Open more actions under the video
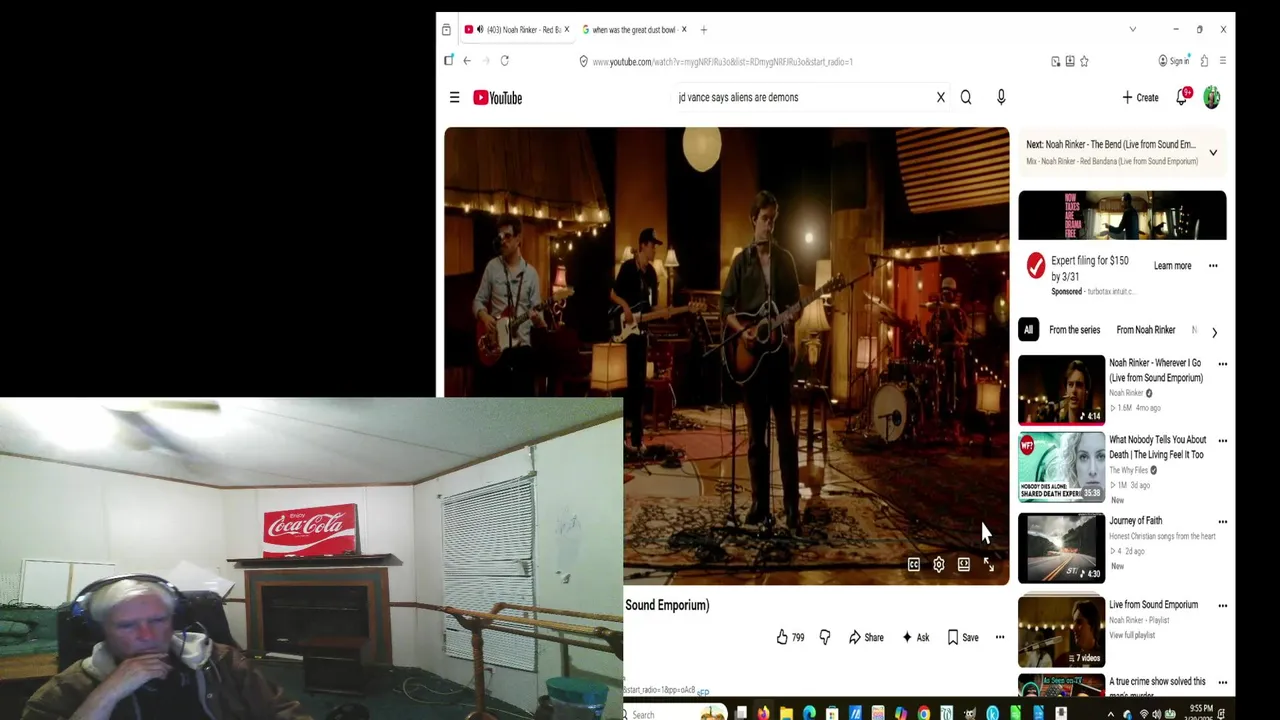The image size is (1280, 720). point(999,637)
